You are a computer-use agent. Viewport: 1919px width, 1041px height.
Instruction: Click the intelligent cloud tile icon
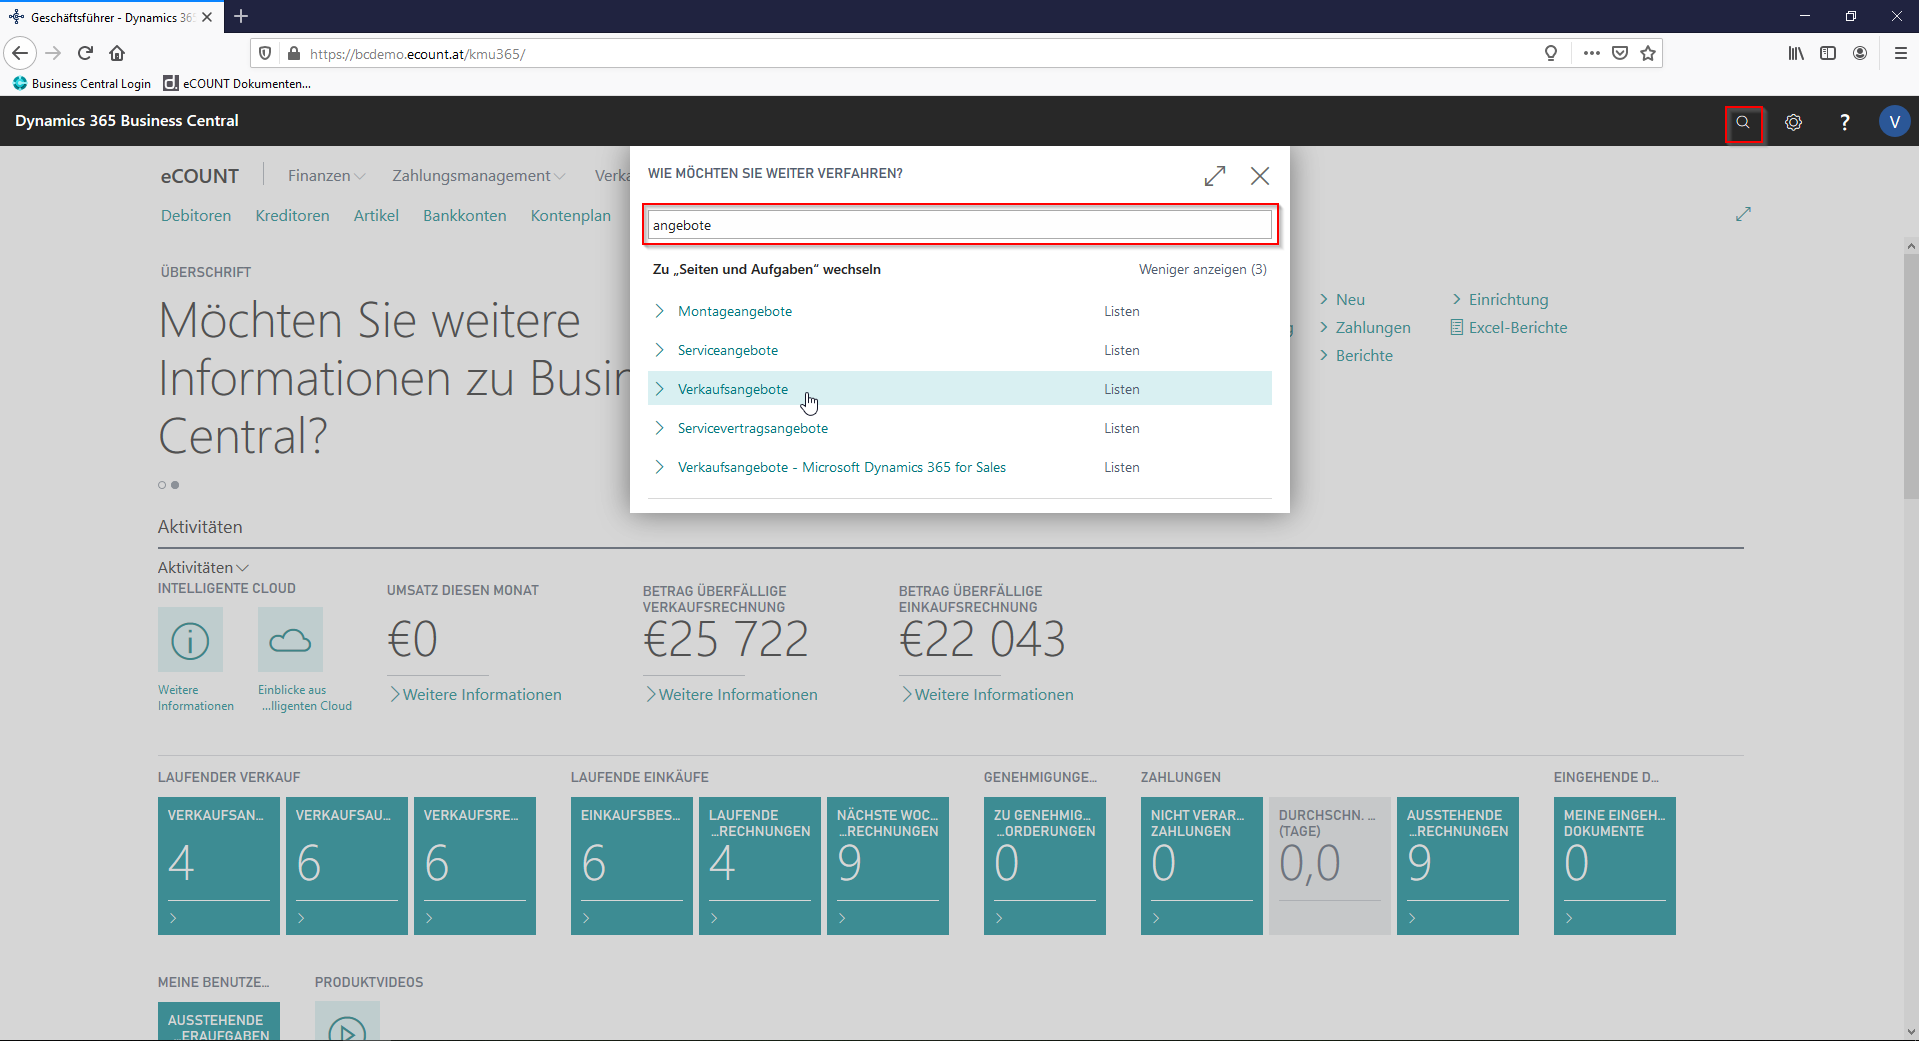tap(290, 640)
